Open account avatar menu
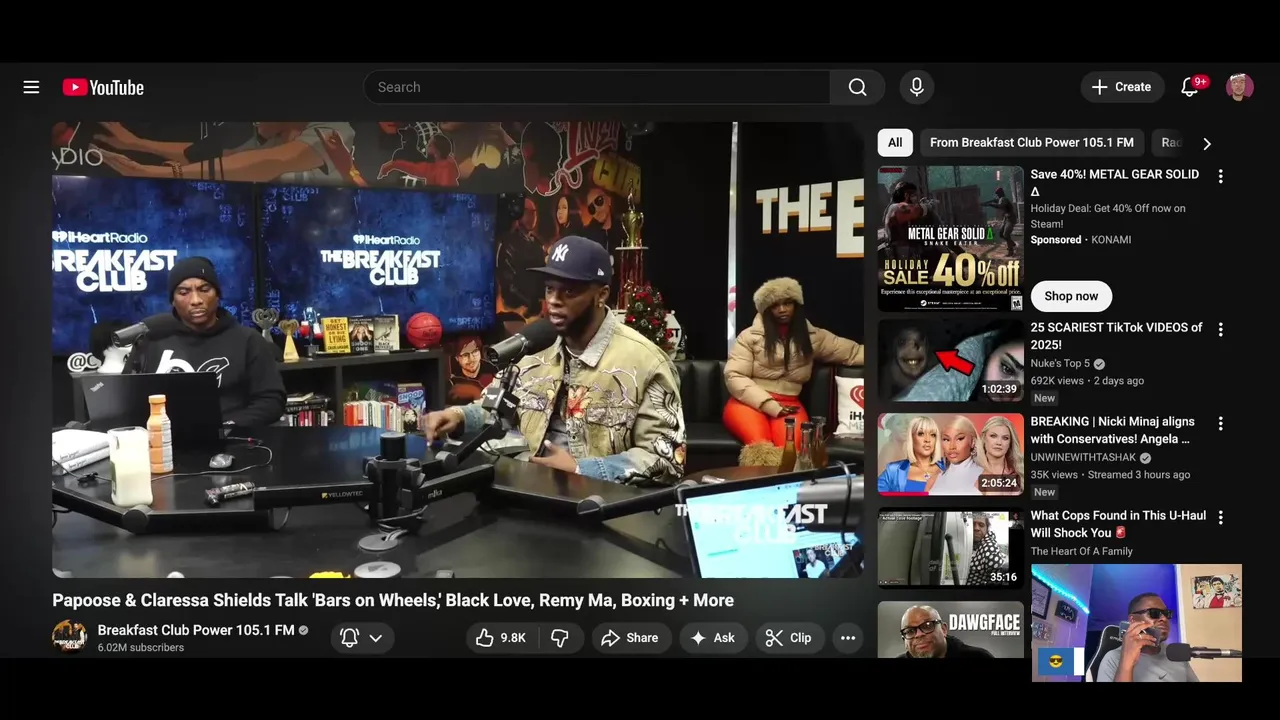The image size is (1280, 720). [1240, 87]
